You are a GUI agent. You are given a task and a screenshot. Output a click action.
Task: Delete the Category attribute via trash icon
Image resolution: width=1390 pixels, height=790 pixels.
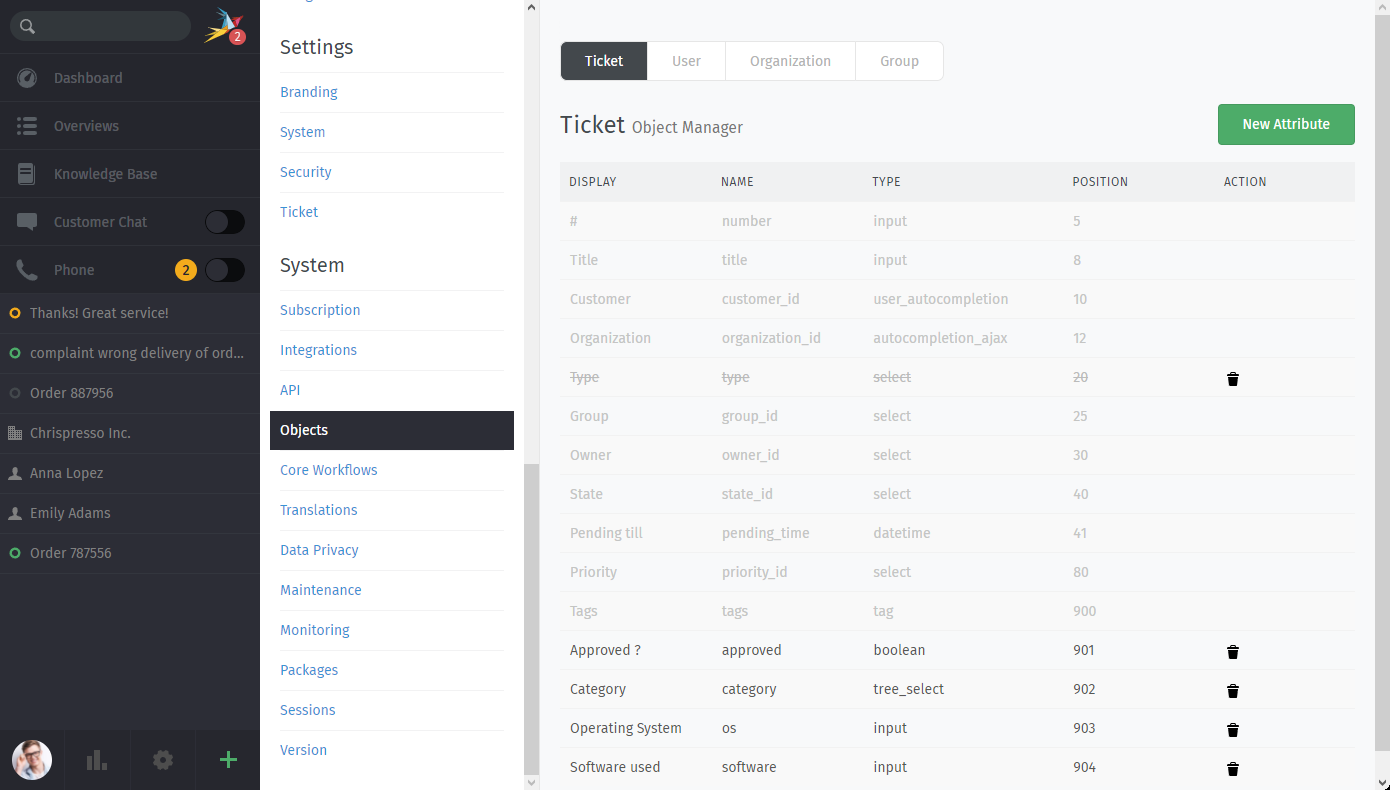tap(1233, 690)
